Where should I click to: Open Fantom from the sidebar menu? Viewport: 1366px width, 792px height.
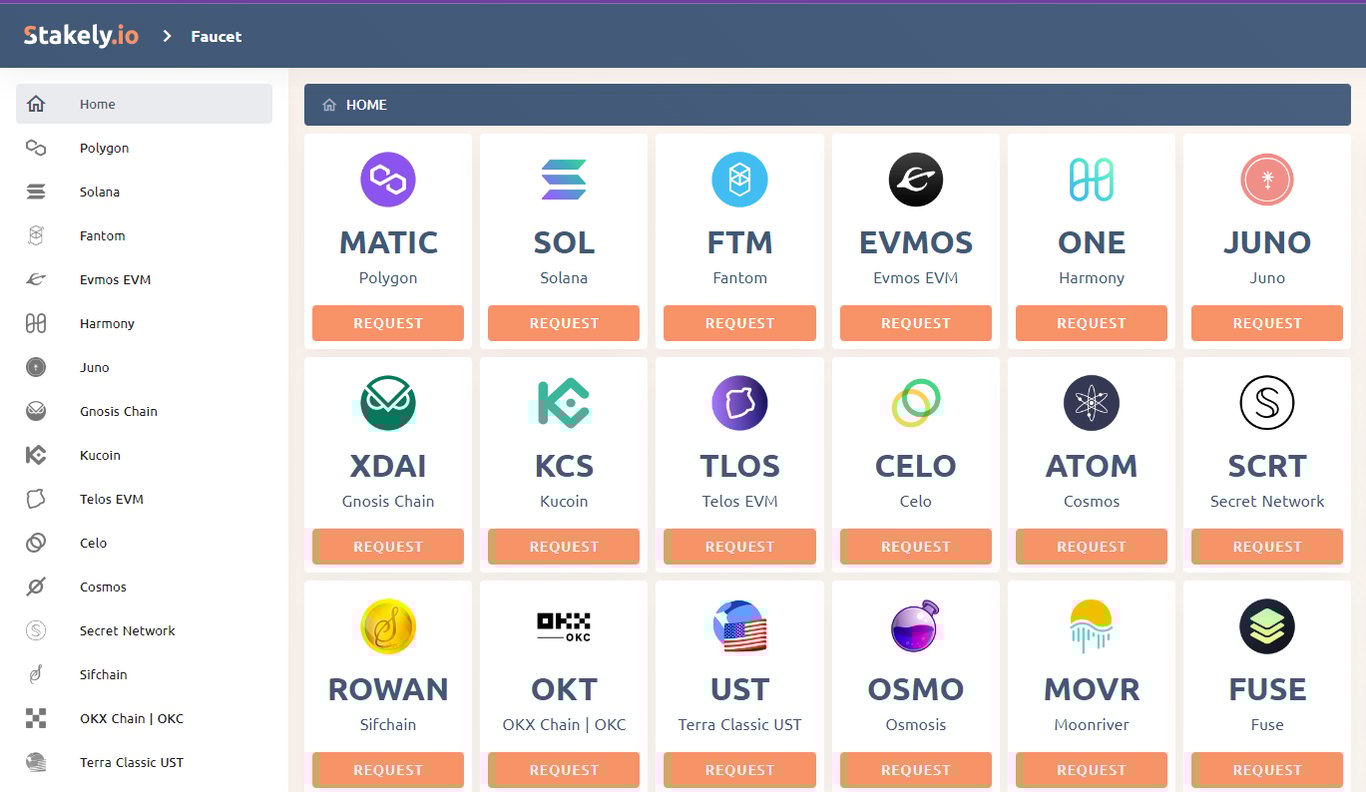[144, 236]
